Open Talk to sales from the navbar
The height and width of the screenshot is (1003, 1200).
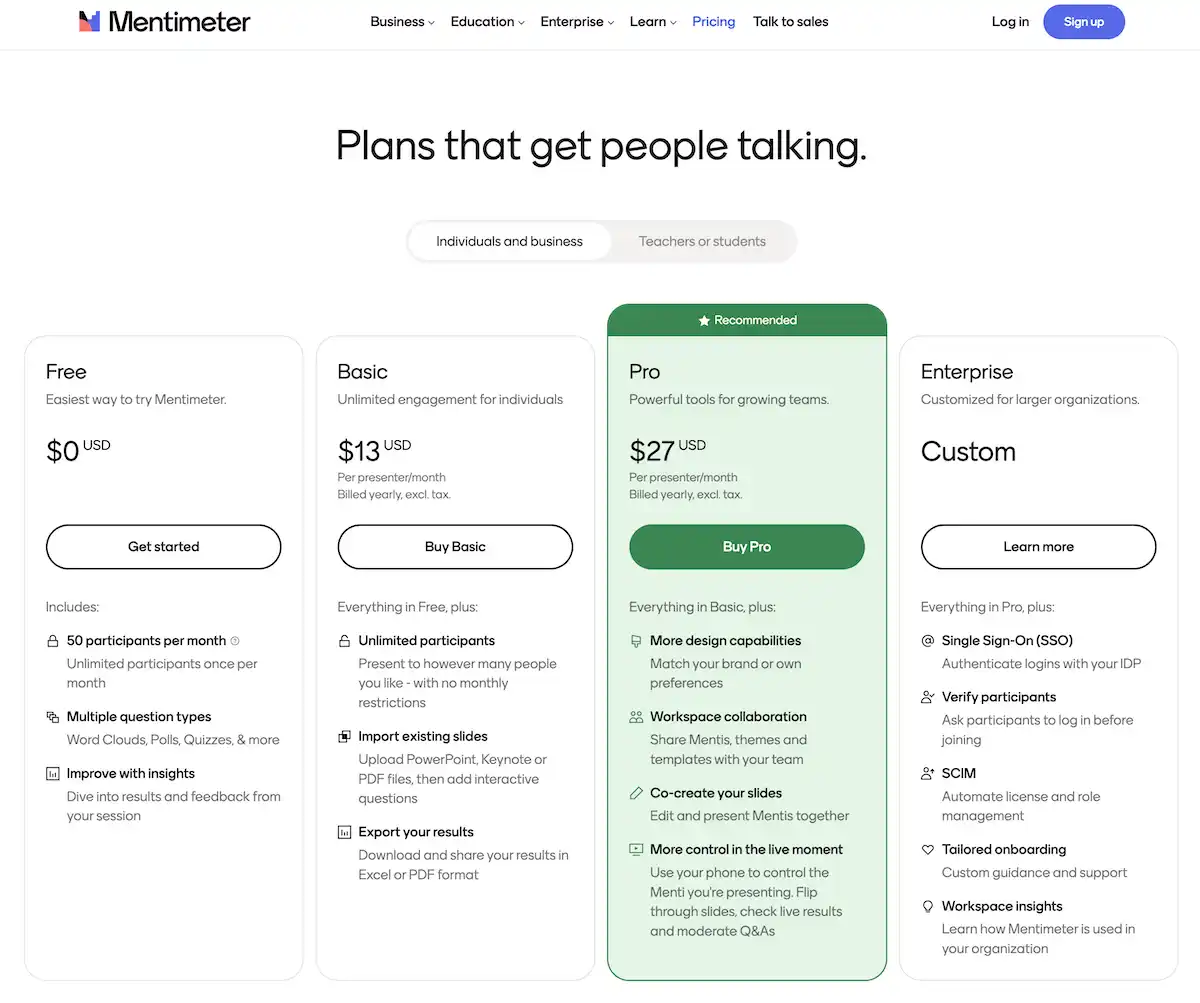click(790, 21)
